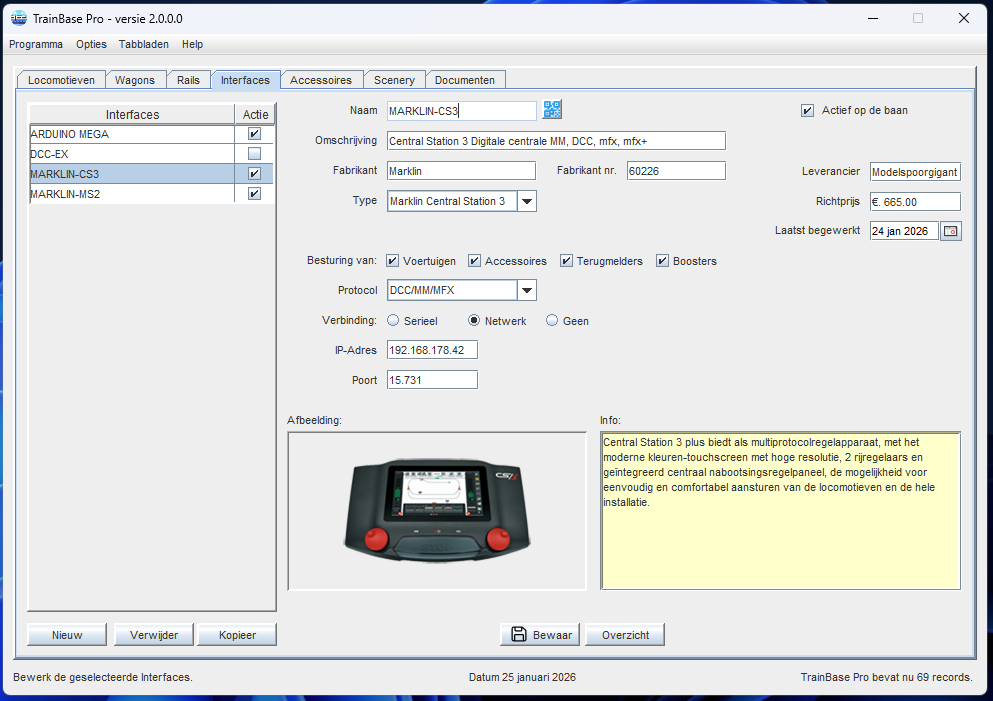Switch to the Scenery tab

click(x=394, y=80)
